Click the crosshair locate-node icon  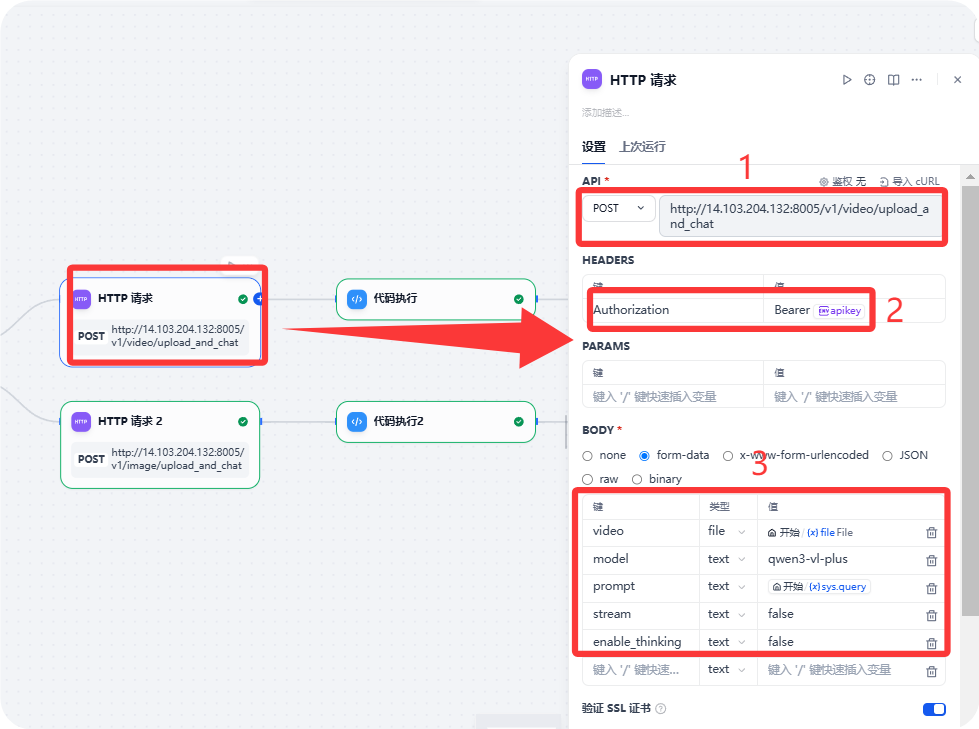(870, 80)
